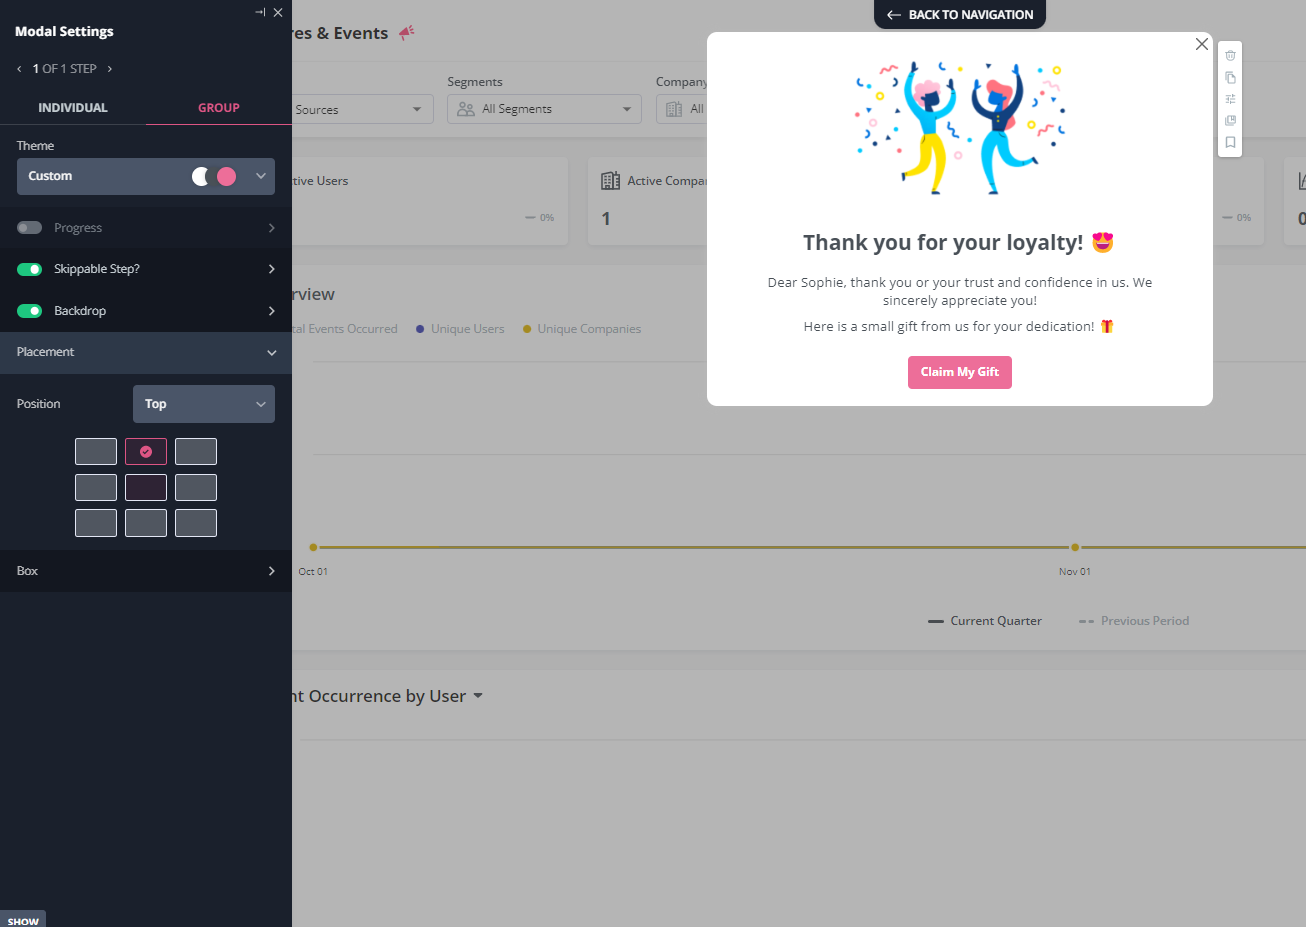Expand the Skippable Step options

tap(271, 269)
